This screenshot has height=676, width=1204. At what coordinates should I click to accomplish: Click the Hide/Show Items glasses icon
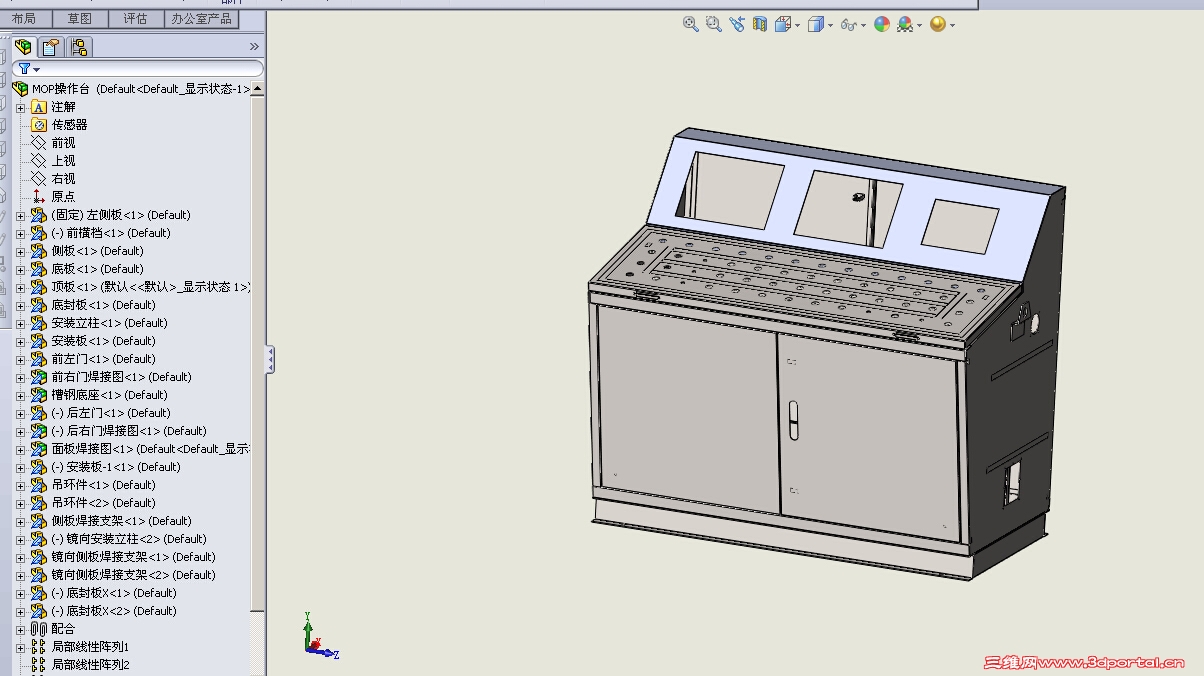(x=849, y=24)
